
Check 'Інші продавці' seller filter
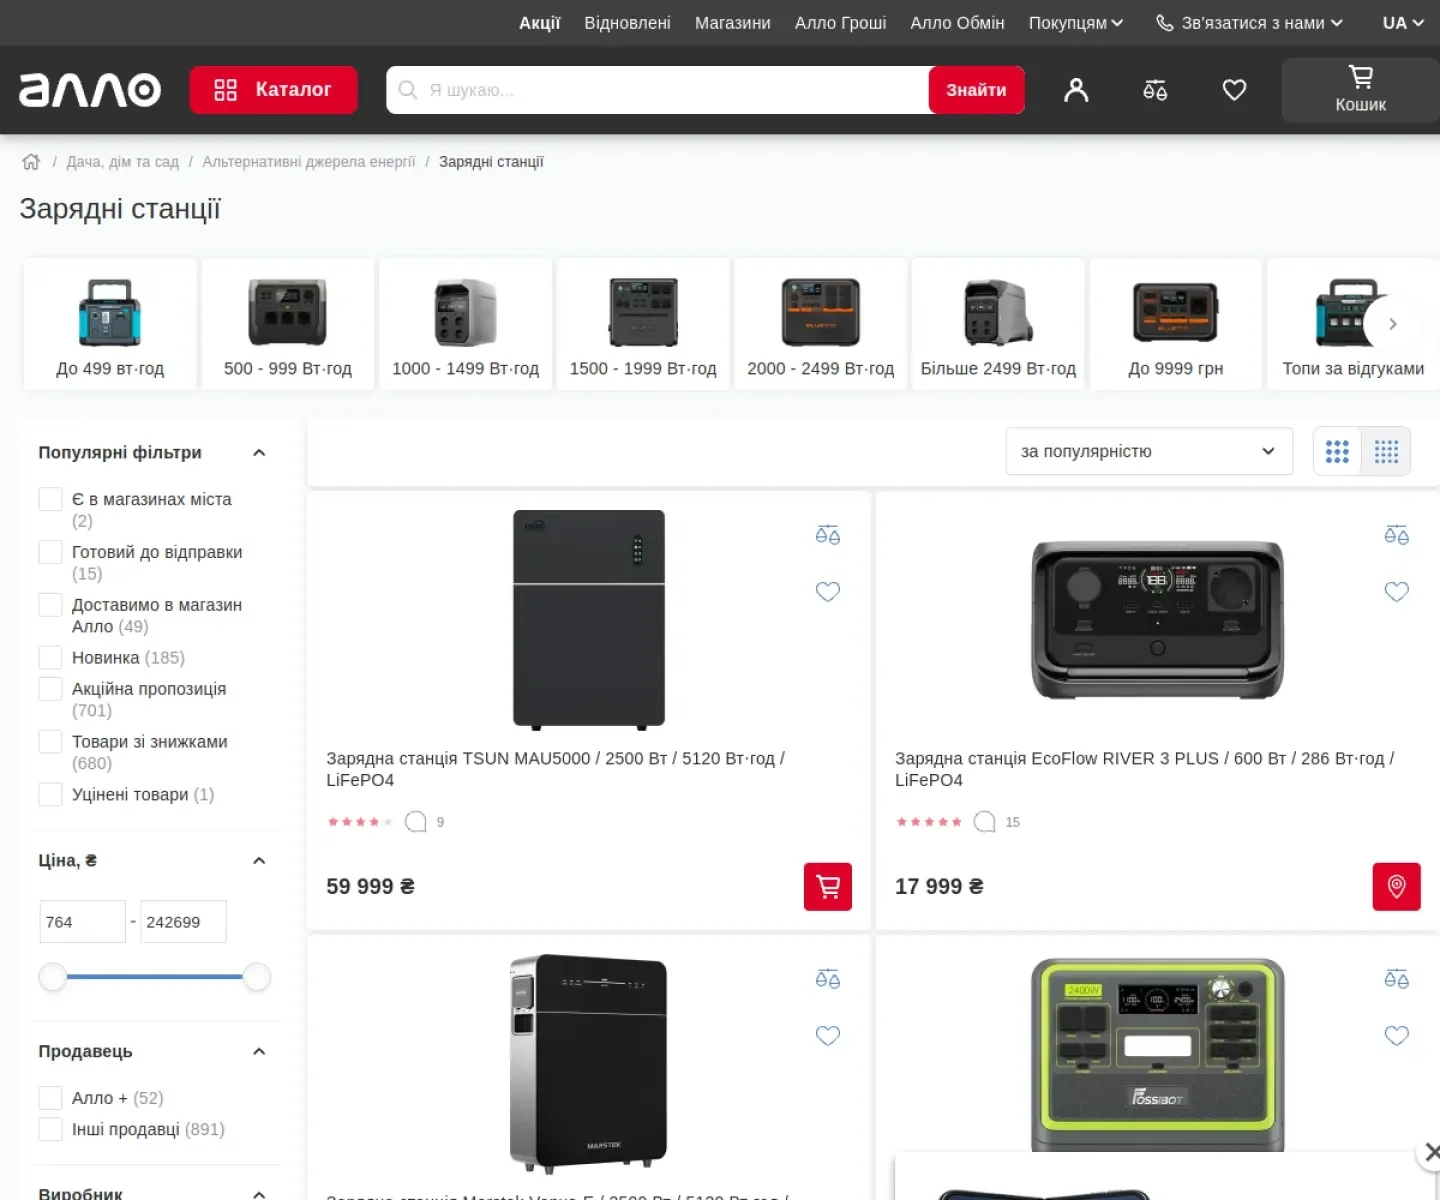[x=50, y=1129]
